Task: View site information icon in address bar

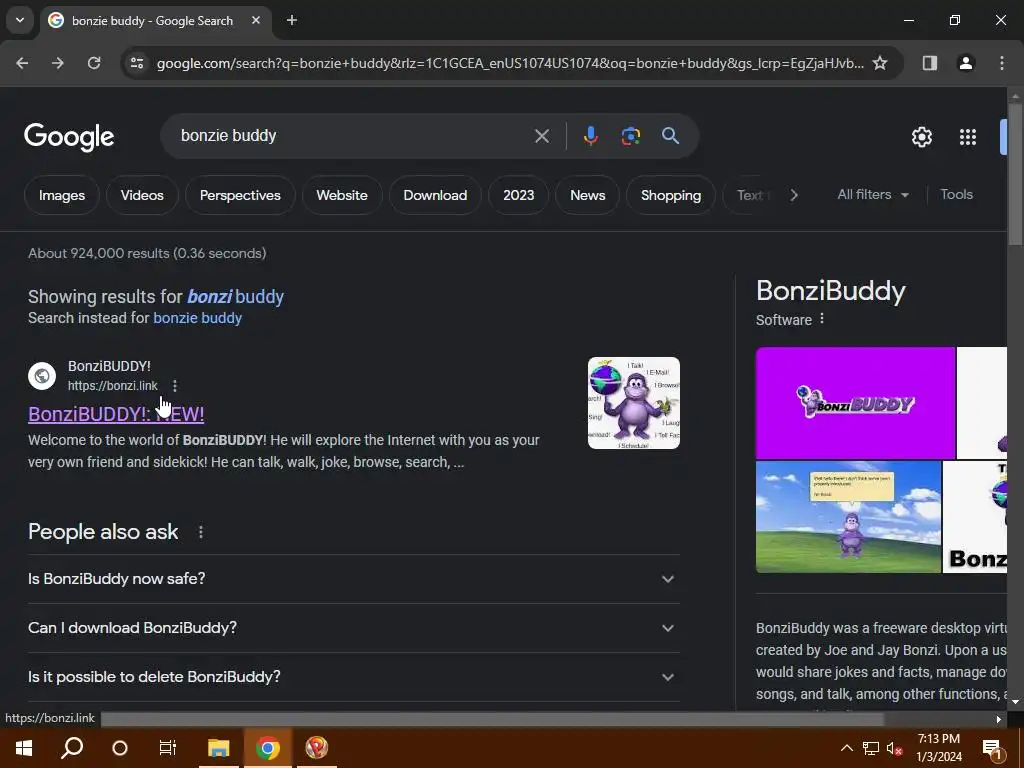Action: [137, 63]
